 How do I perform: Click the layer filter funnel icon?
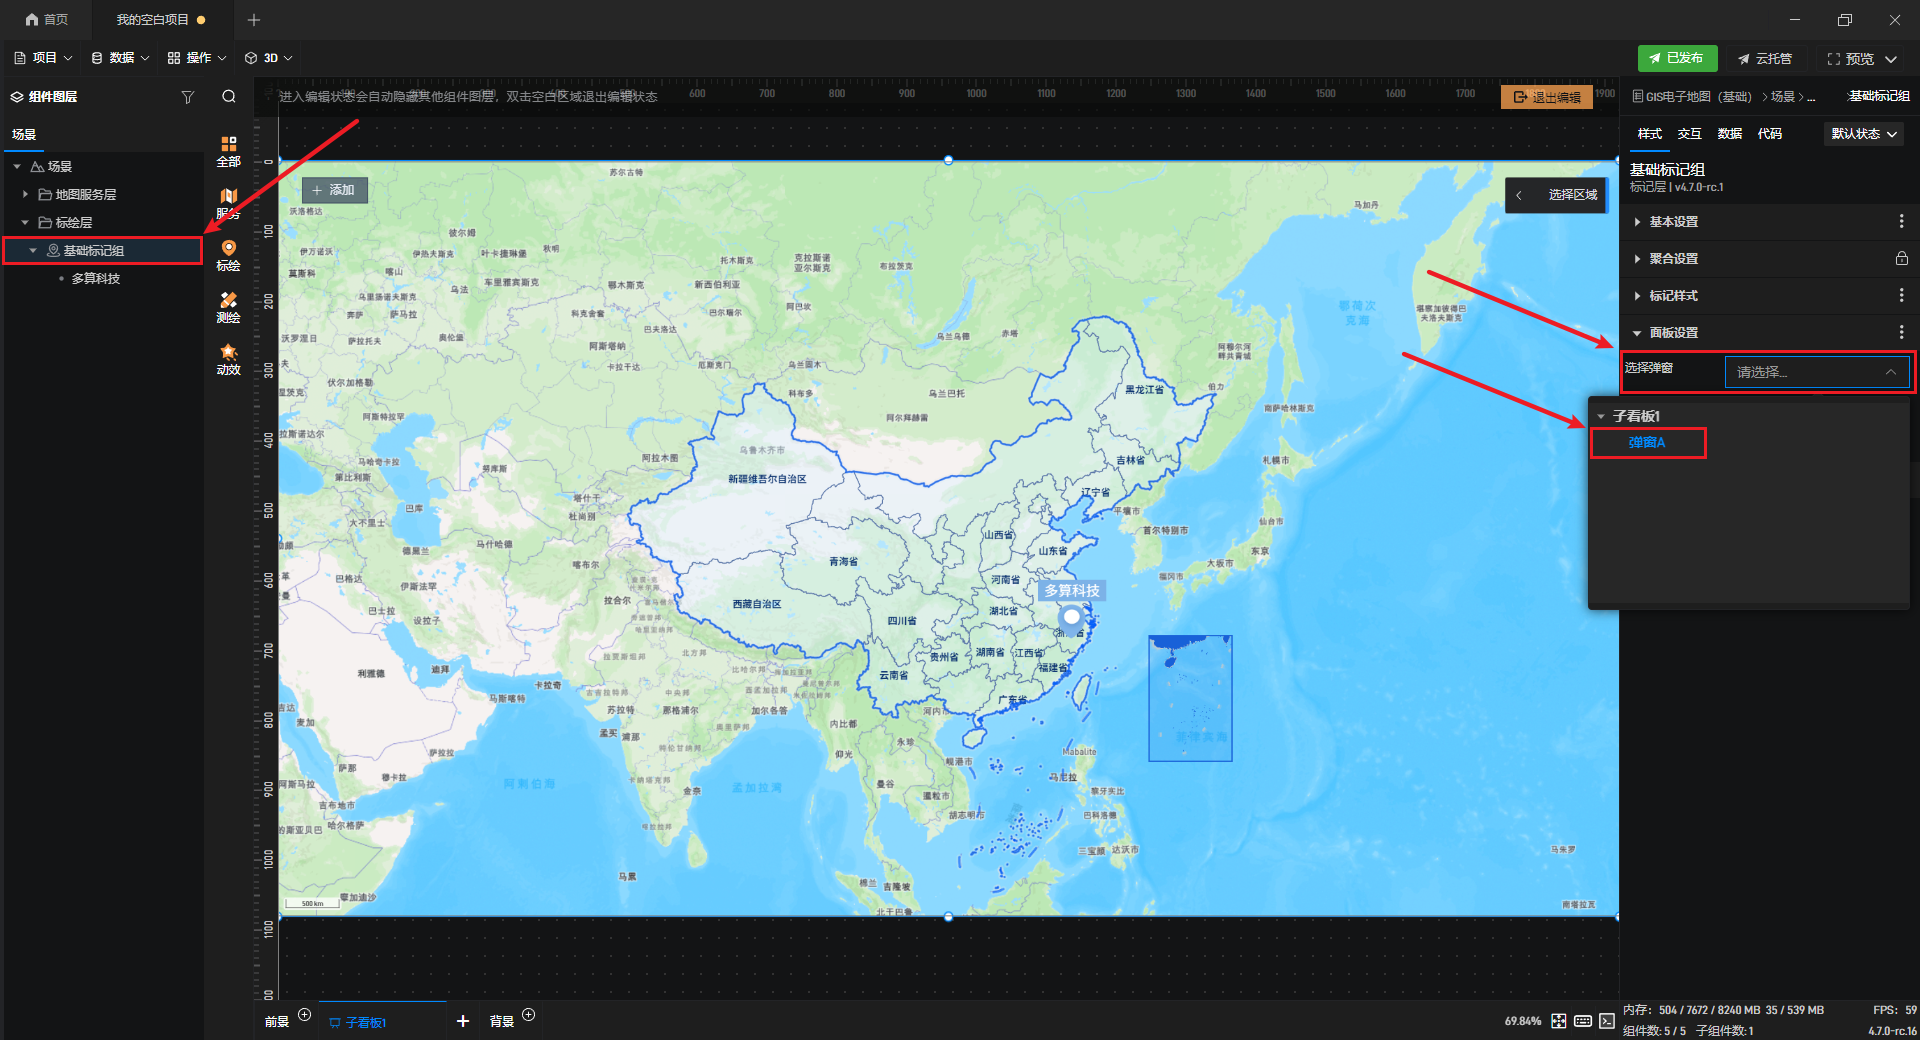(x=187, y=97)
